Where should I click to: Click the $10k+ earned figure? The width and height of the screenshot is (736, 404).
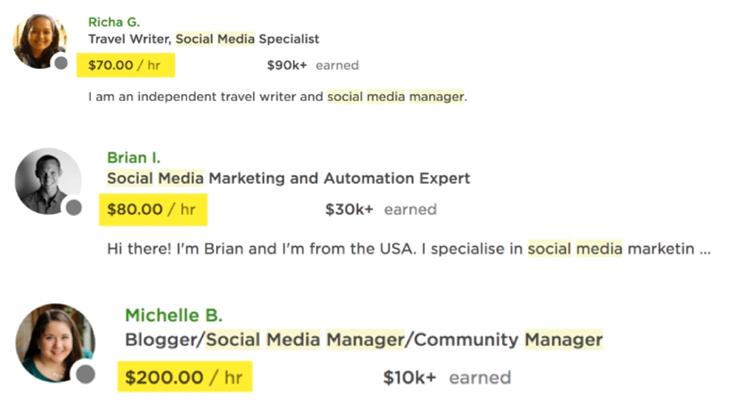pos(446,377)
